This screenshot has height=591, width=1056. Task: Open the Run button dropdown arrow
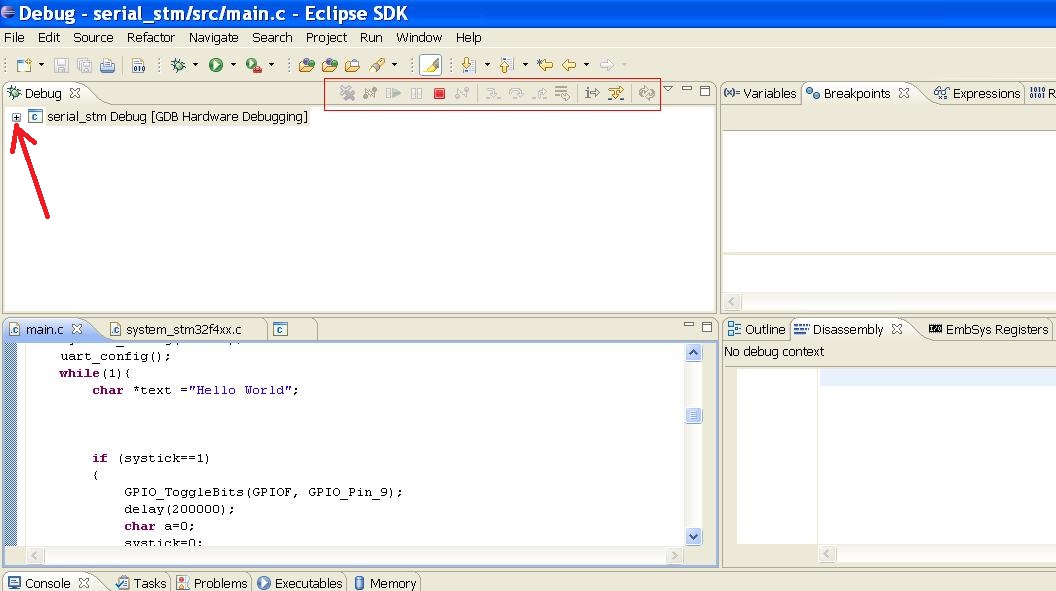(233, 65)
